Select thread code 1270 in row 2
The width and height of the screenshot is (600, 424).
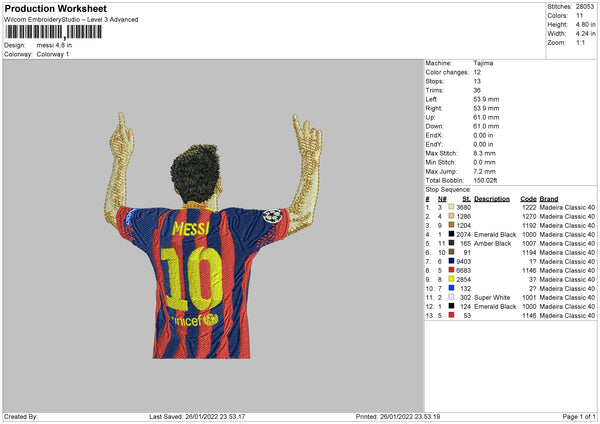529,217
